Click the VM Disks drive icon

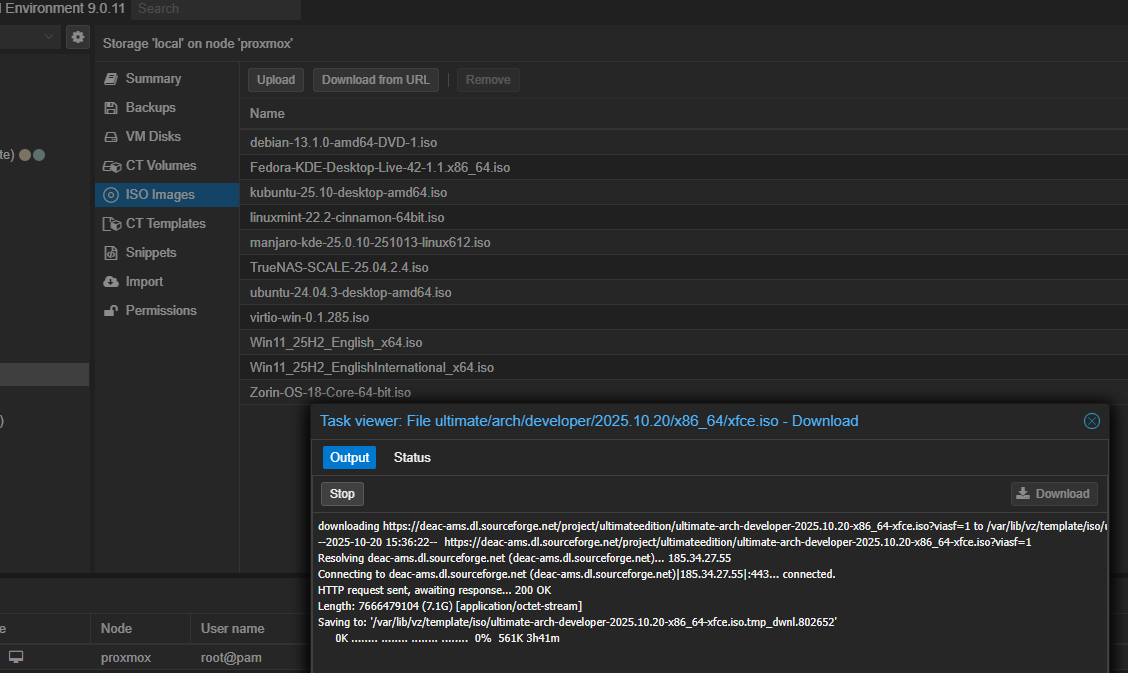pos(111,137)
